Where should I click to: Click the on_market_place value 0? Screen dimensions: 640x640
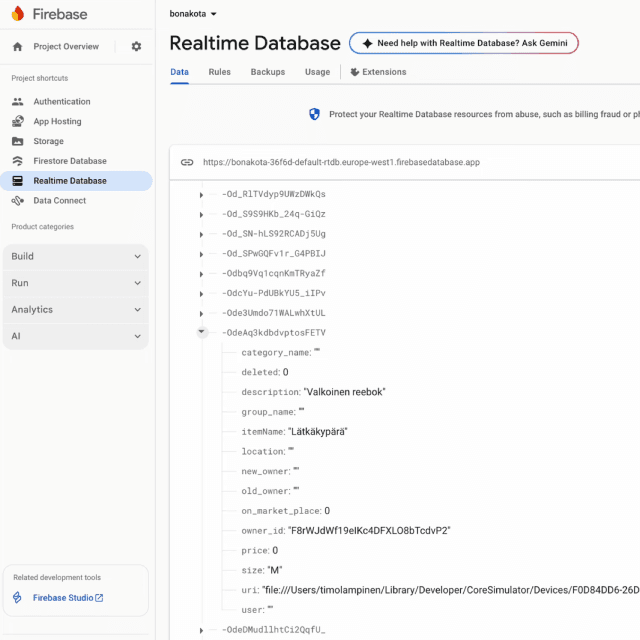tap(327, 511)
